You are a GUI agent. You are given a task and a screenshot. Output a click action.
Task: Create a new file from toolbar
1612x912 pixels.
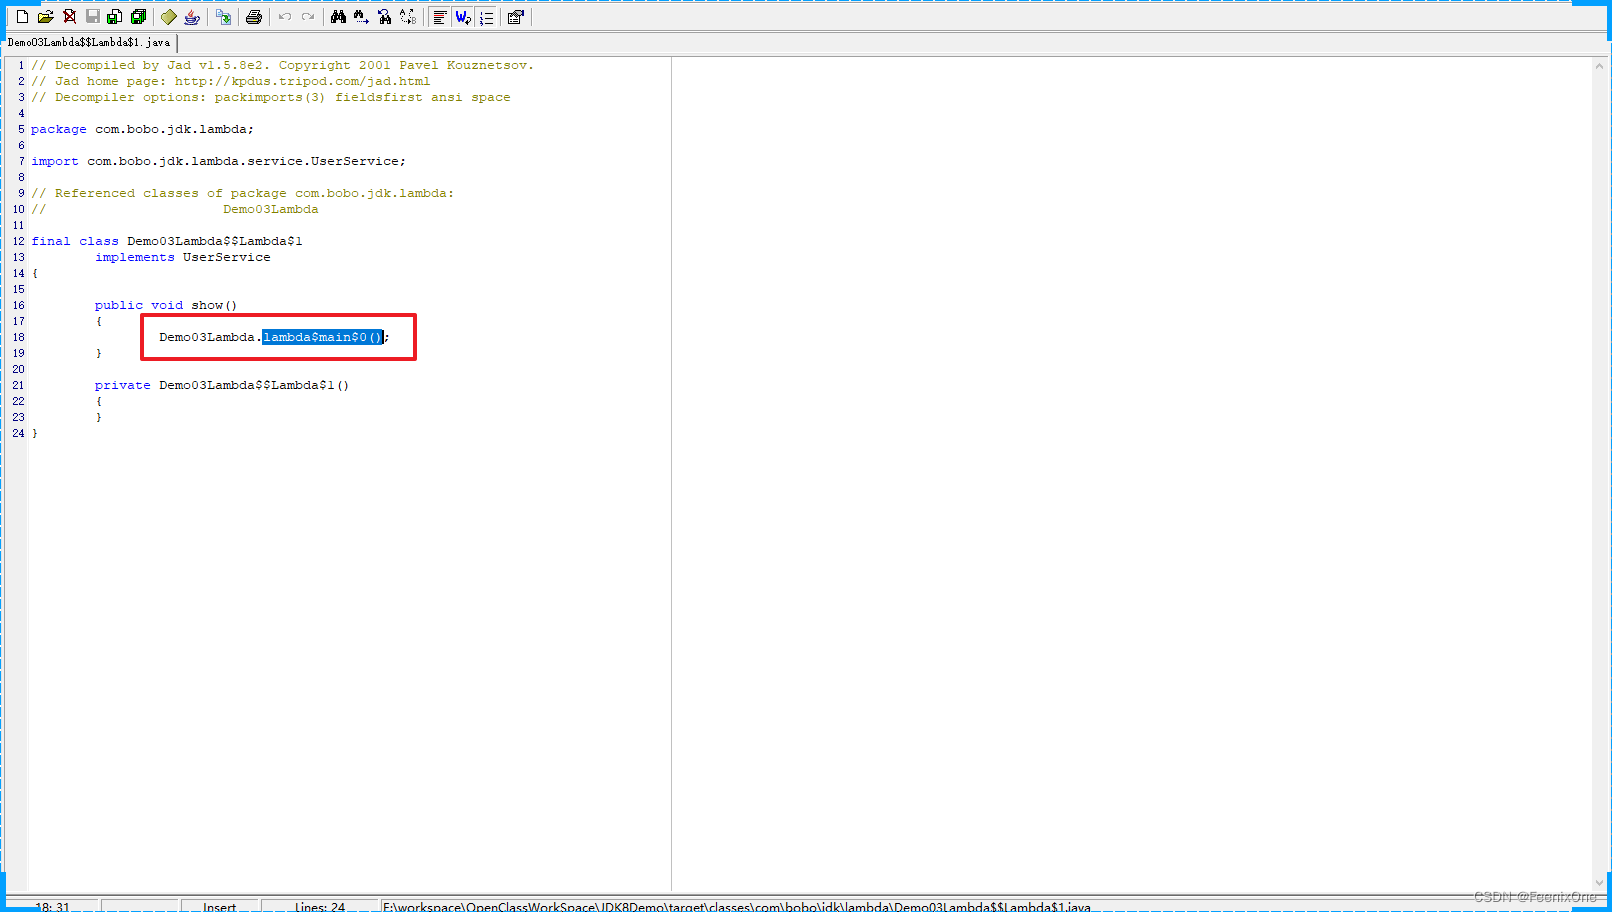click(22, 17)
